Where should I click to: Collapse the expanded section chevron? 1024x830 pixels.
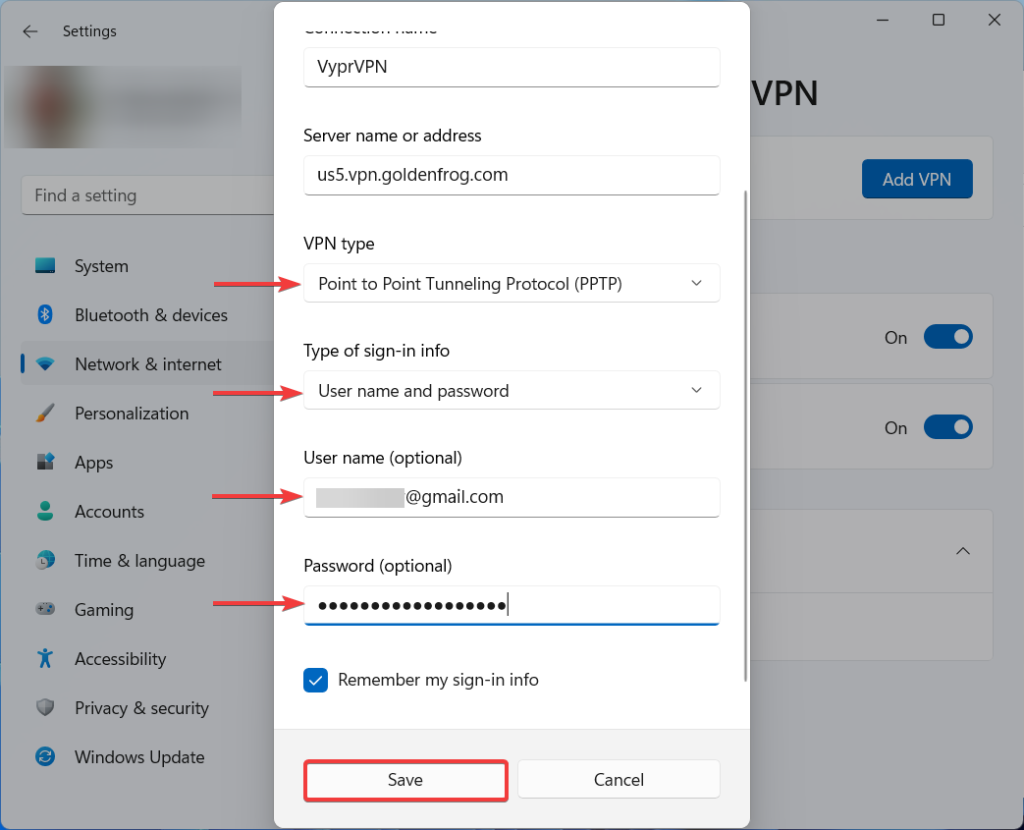tap(962, 550)
